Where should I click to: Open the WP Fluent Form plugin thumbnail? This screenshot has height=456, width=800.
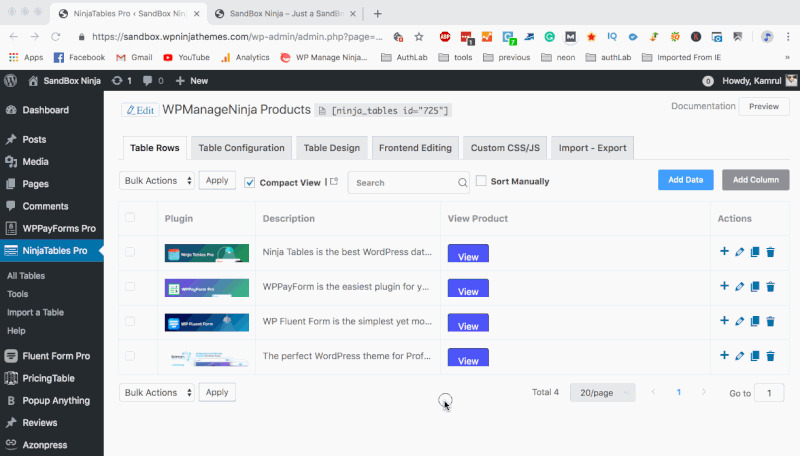[x=207, y=322]
